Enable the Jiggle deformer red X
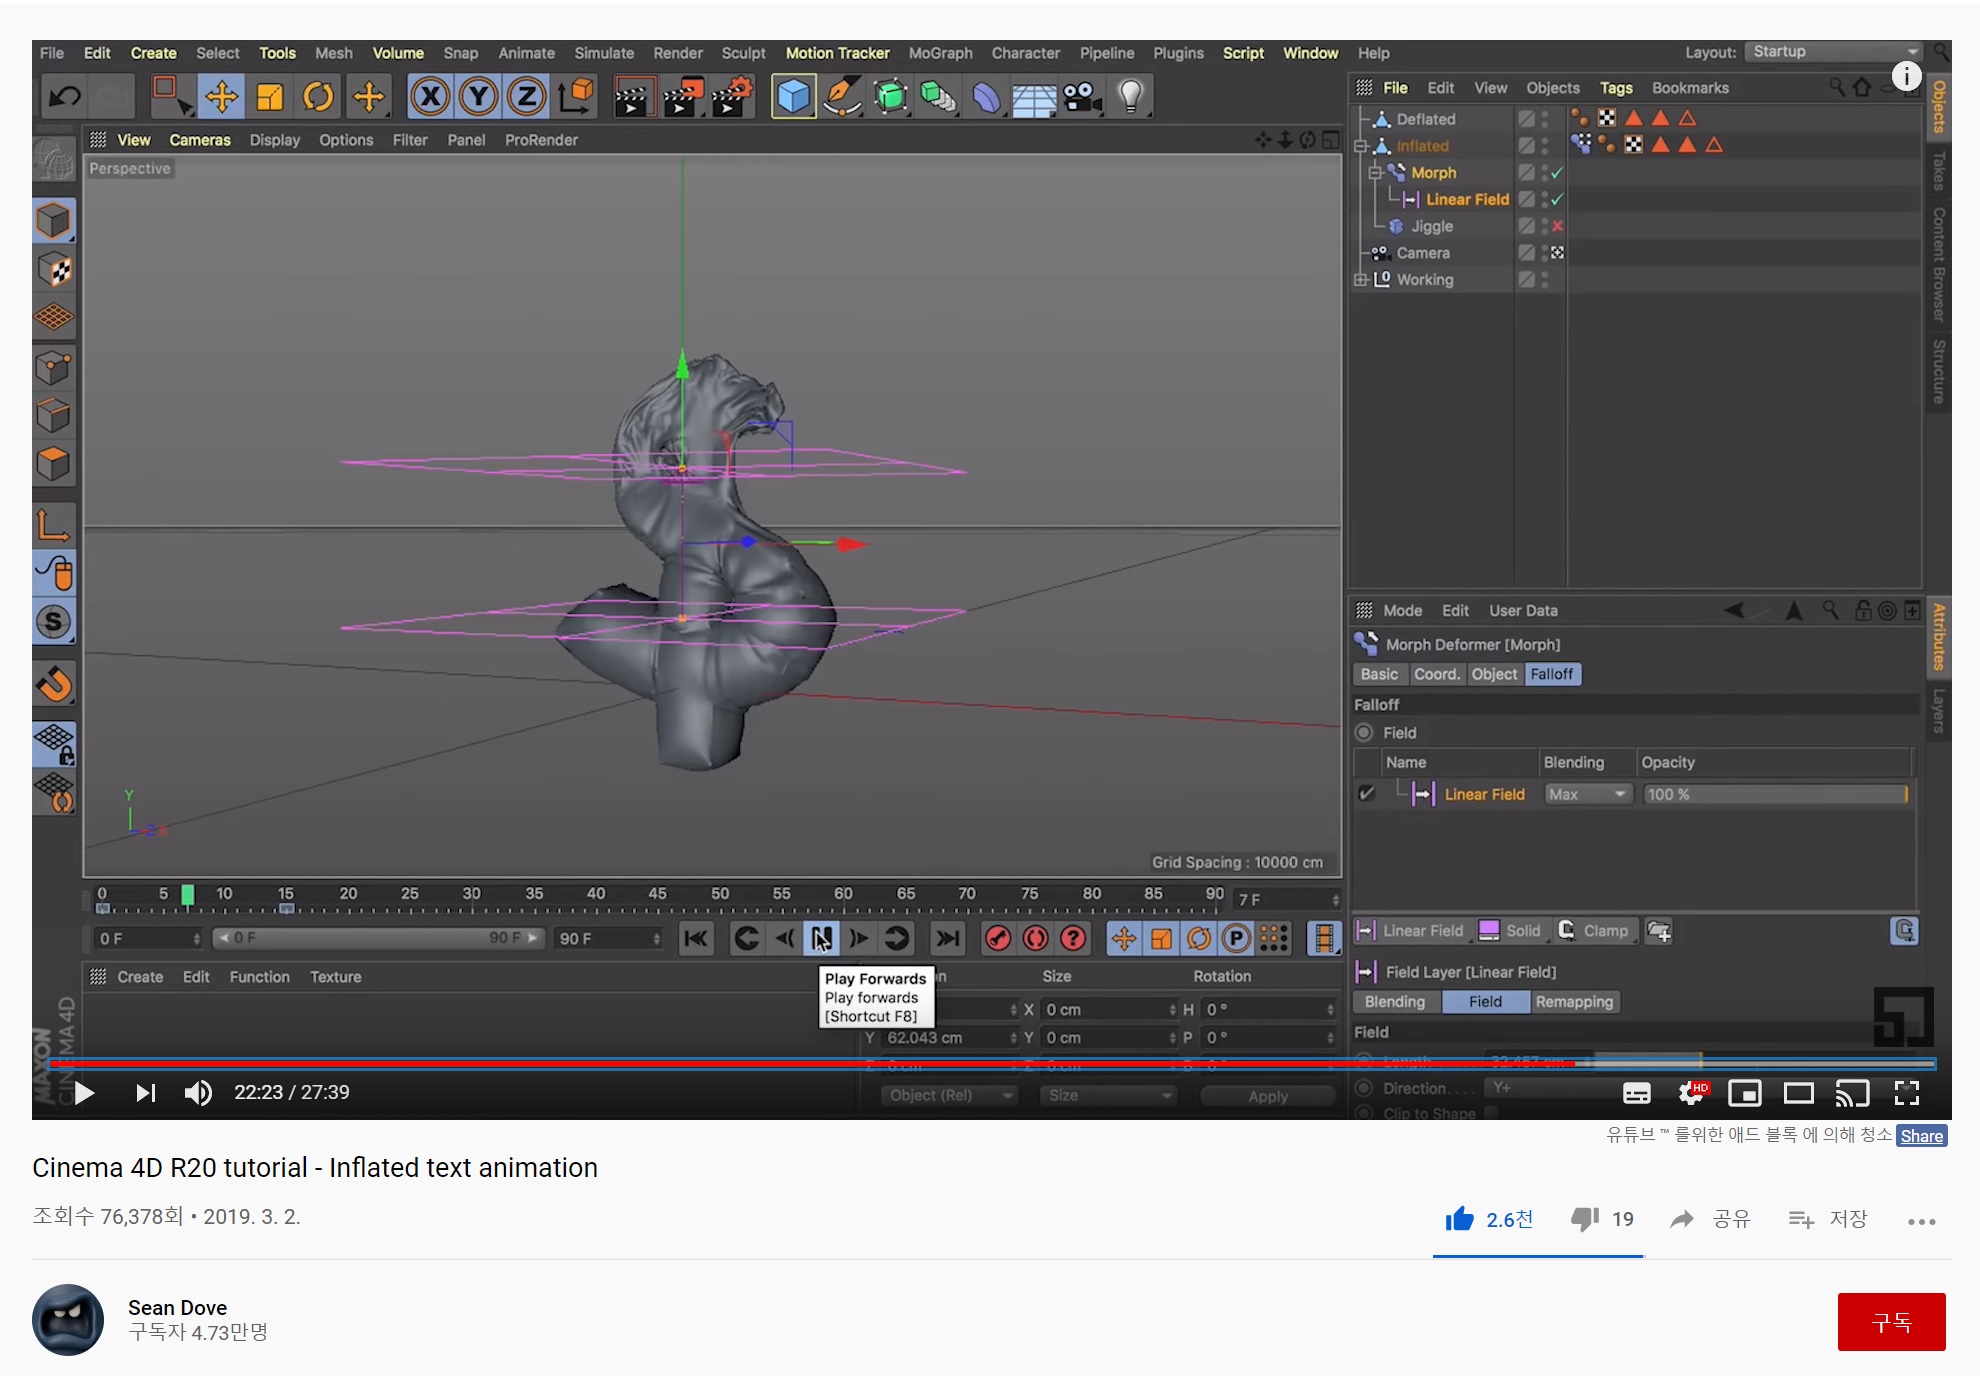Image resolution: width=1980 pixels, height=1378 pixels. [1557, 227]
